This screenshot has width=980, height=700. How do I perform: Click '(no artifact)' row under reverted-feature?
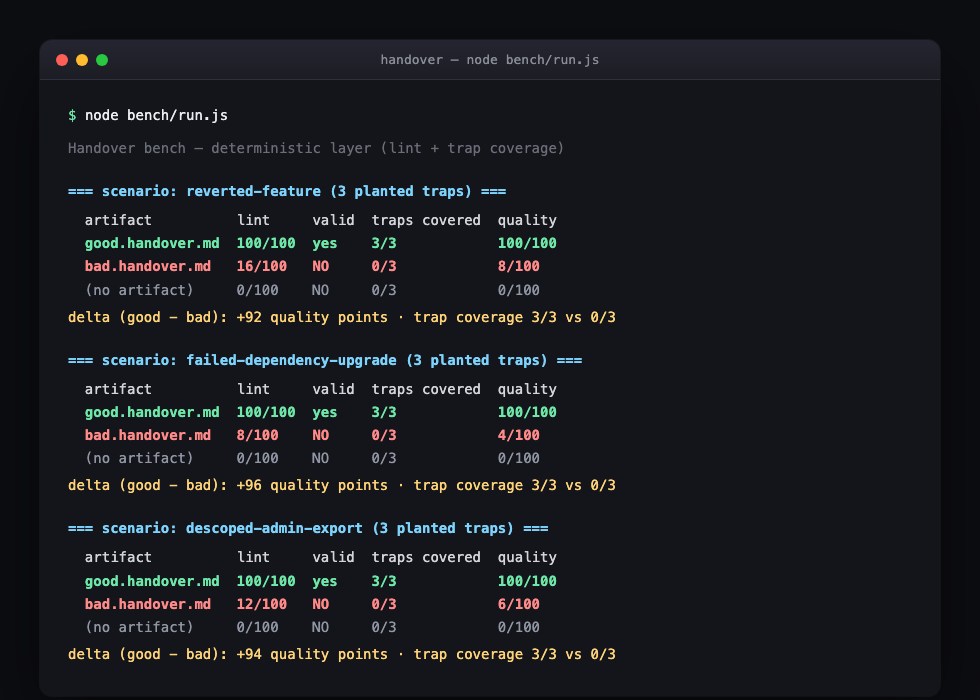pos(312,291)
